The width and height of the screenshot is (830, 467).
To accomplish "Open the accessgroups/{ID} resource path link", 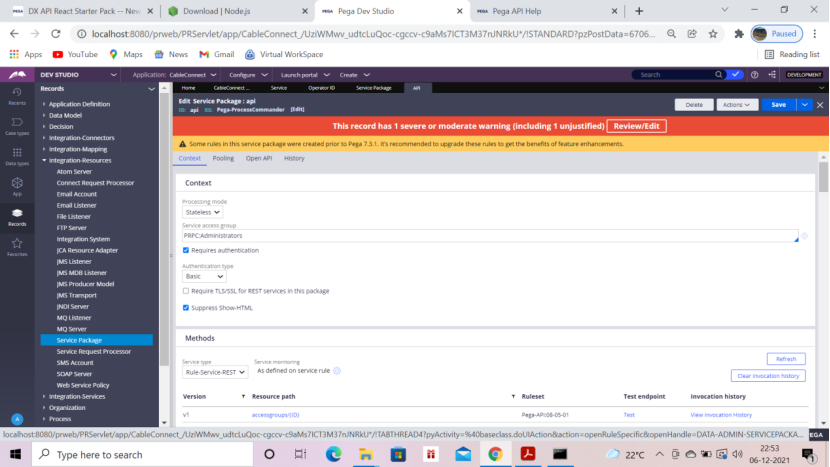I will click(x=275, y=415).
